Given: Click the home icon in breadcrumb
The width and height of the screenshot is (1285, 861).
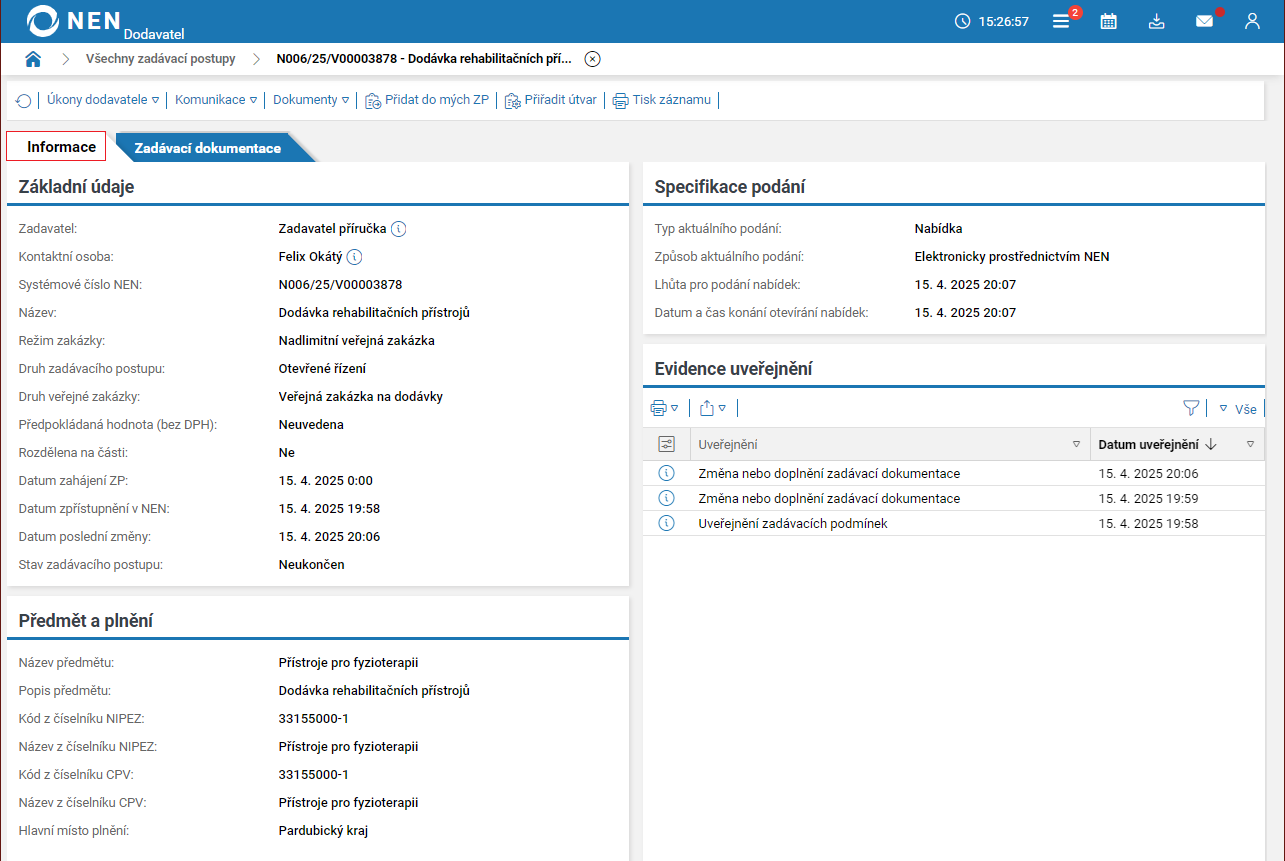Looking at the screenshot, I should pyautogui.click(x=33, y=59).
